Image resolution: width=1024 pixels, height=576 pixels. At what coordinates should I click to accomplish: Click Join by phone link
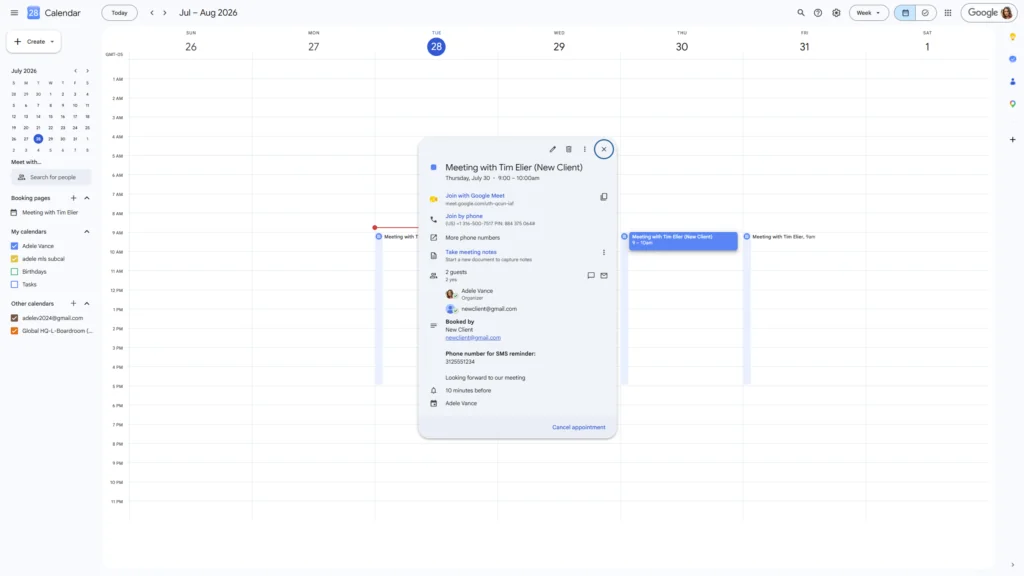464,216
